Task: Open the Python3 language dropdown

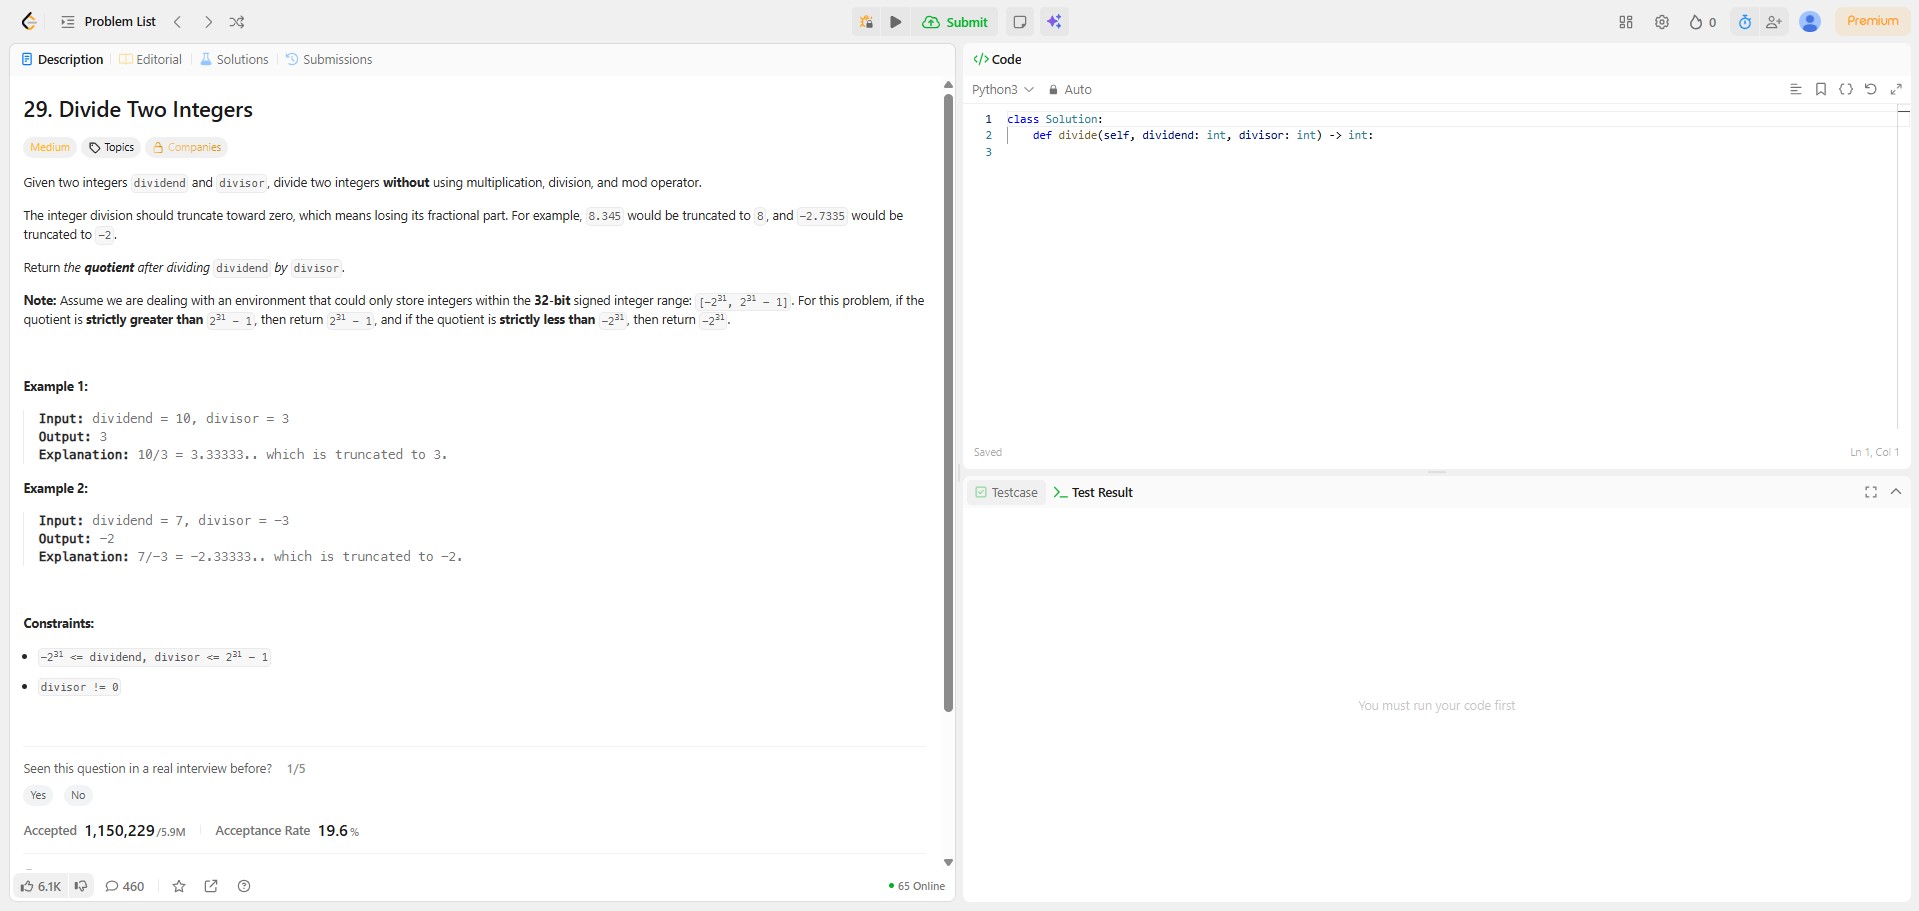Action: tap(1003, 89)
